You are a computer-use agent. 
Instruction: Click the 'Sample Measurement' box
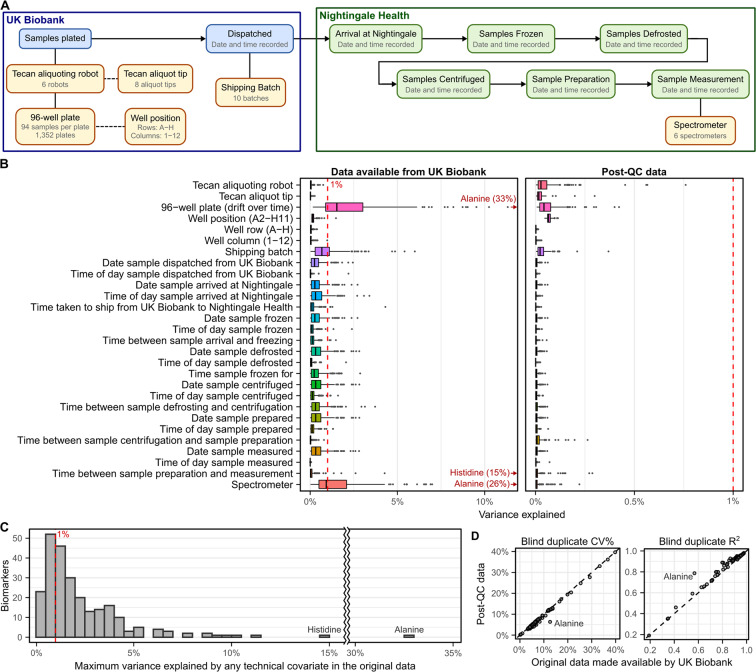pos(700,84)
